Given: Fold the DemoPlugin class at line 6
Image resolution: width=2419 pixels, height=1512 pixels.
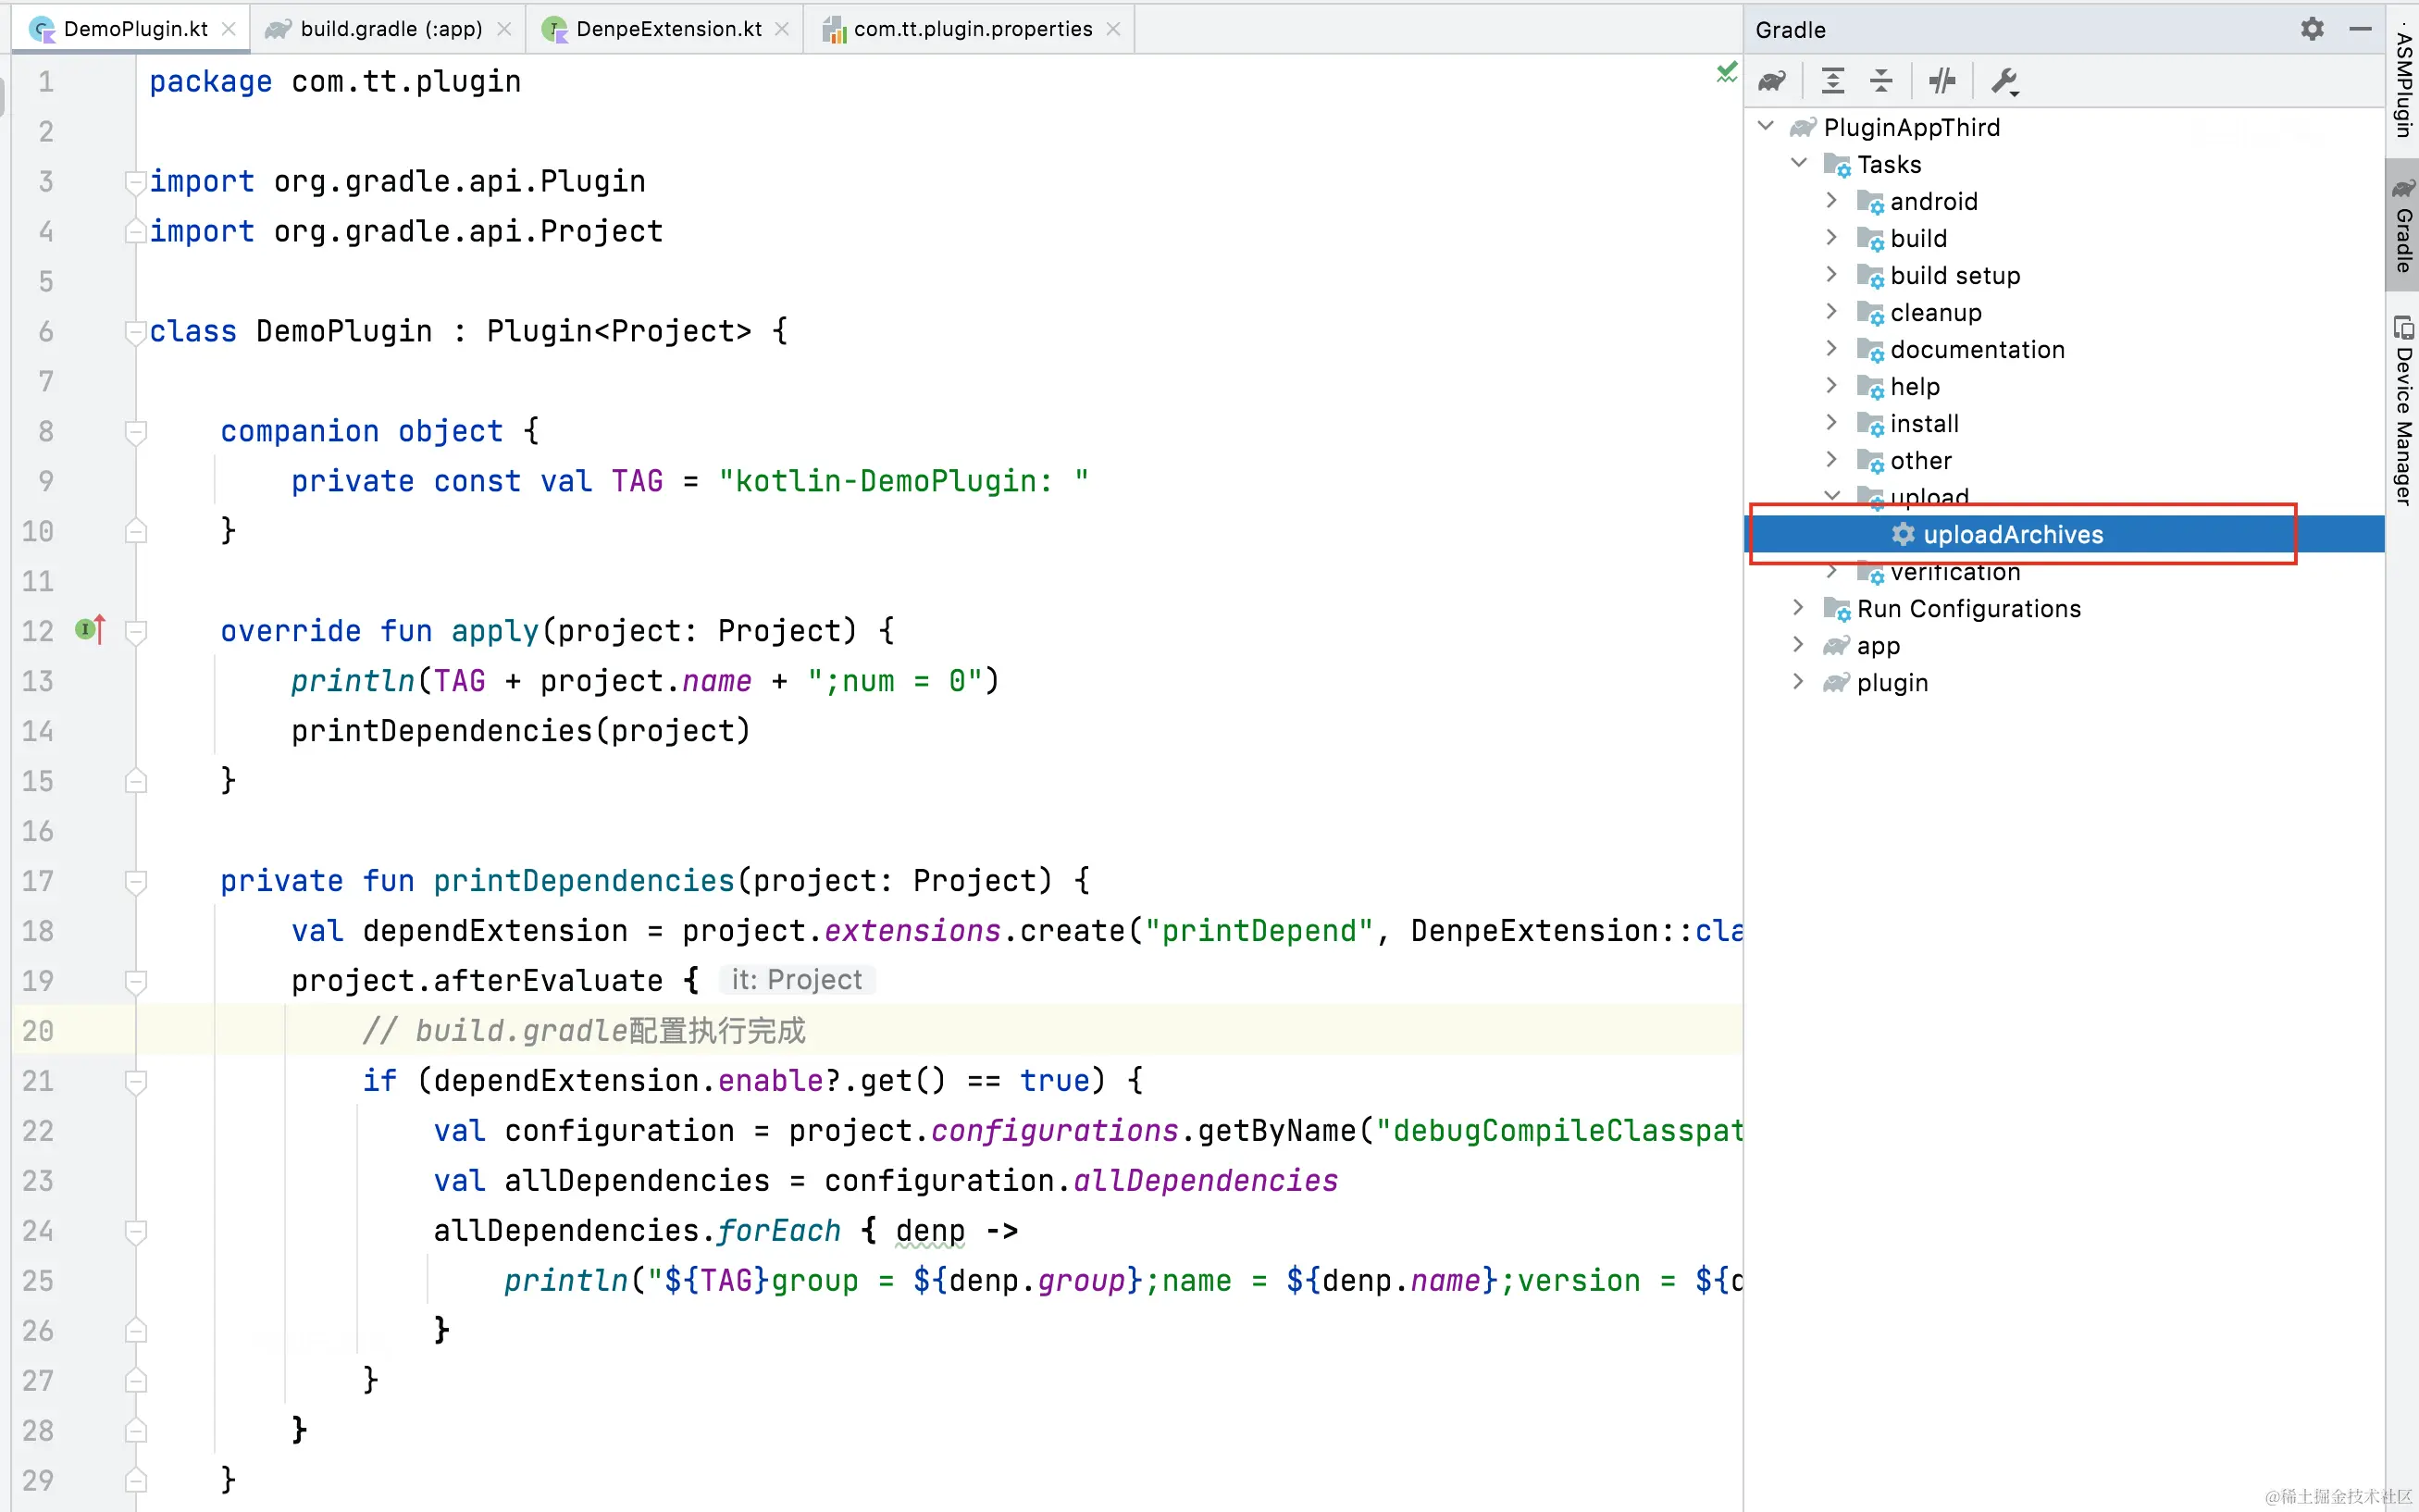Looking at the screenshot, I should click(x=136, y=332).
